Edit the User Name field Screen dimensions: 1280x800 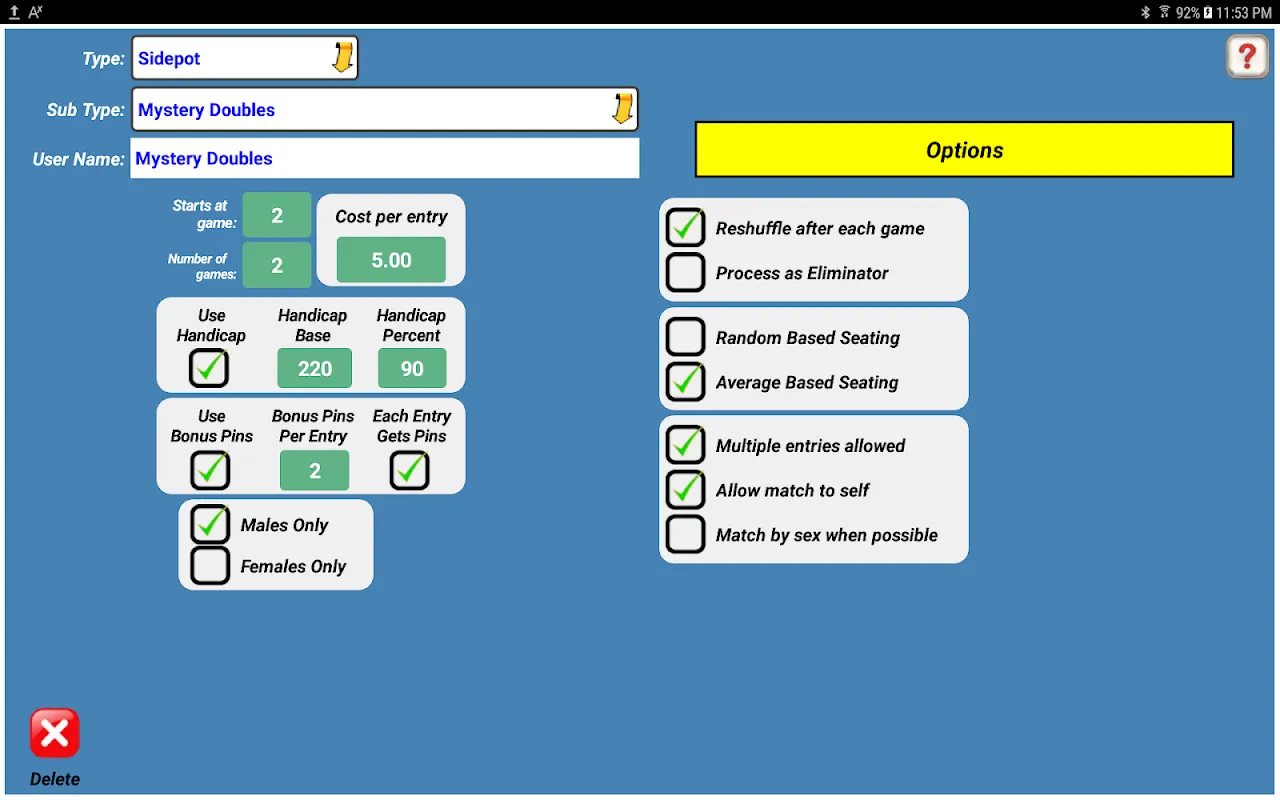click(x=385, y=158)
